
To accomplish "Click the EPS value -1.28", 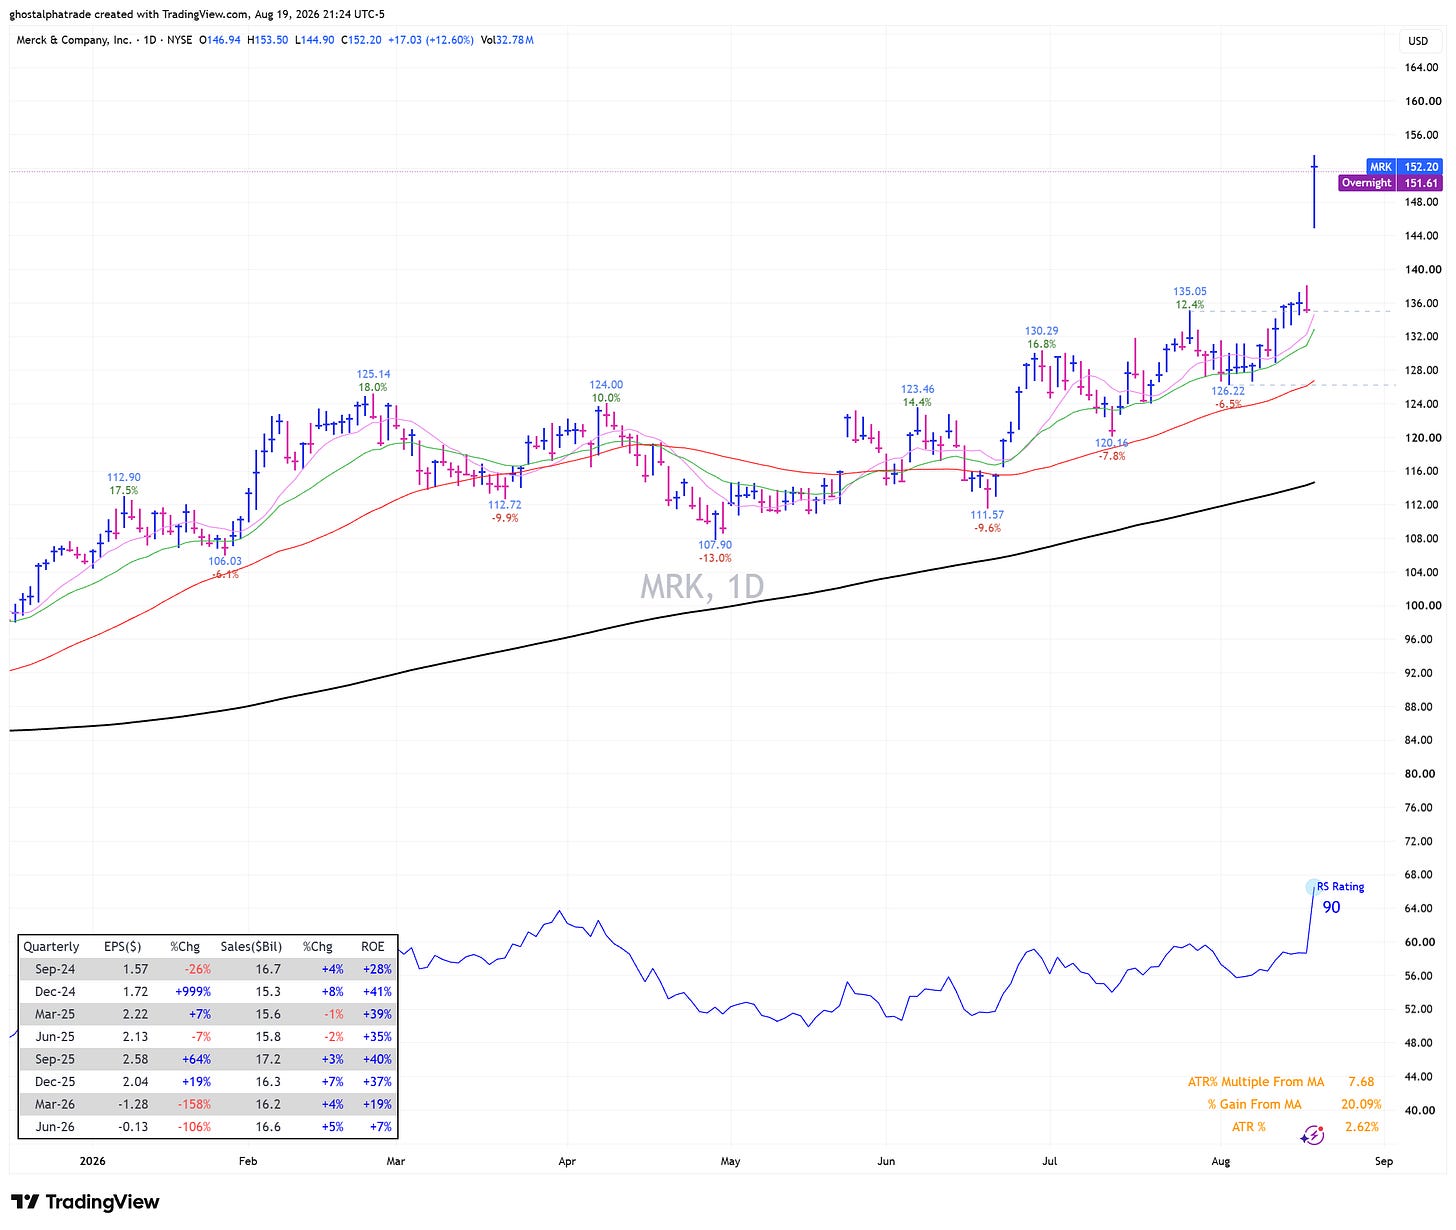I will pos(133,1104).
